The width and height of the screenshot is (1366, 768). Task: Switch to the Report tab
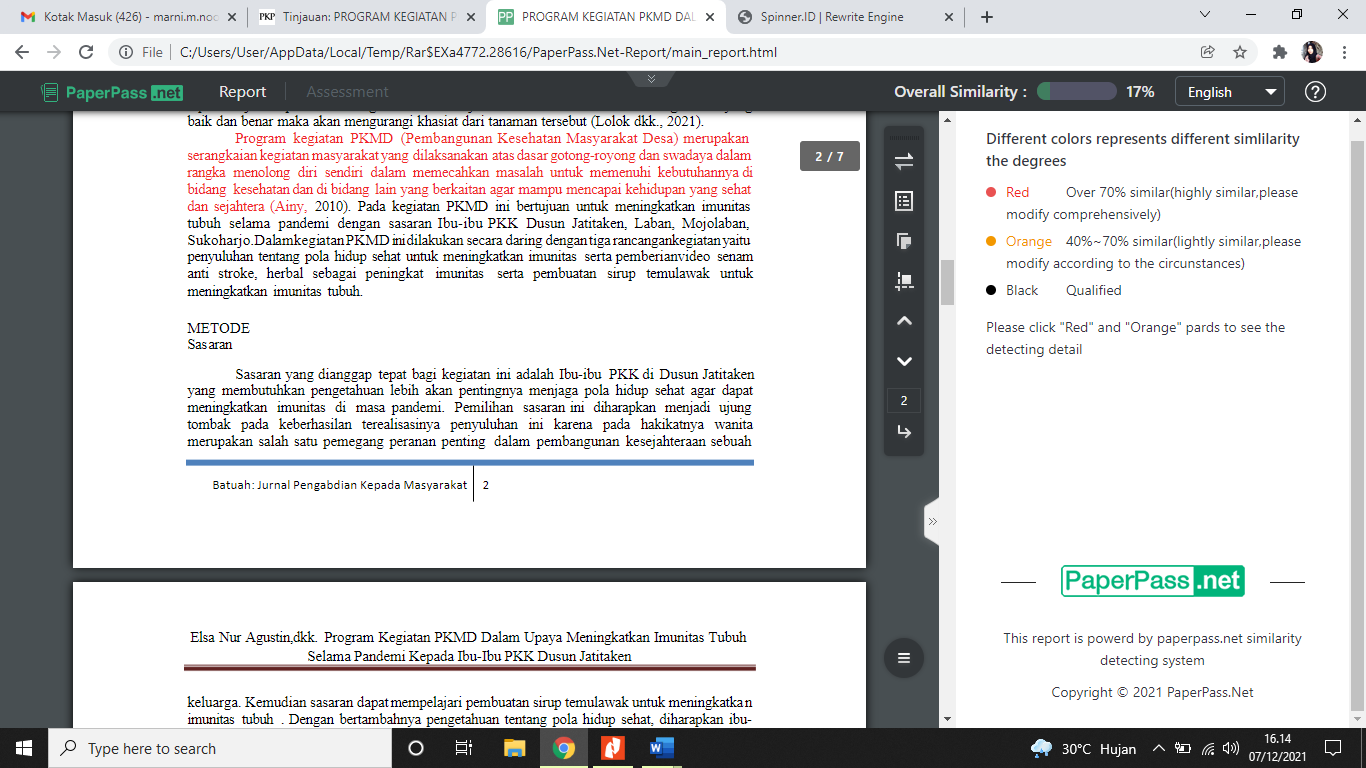242,92
